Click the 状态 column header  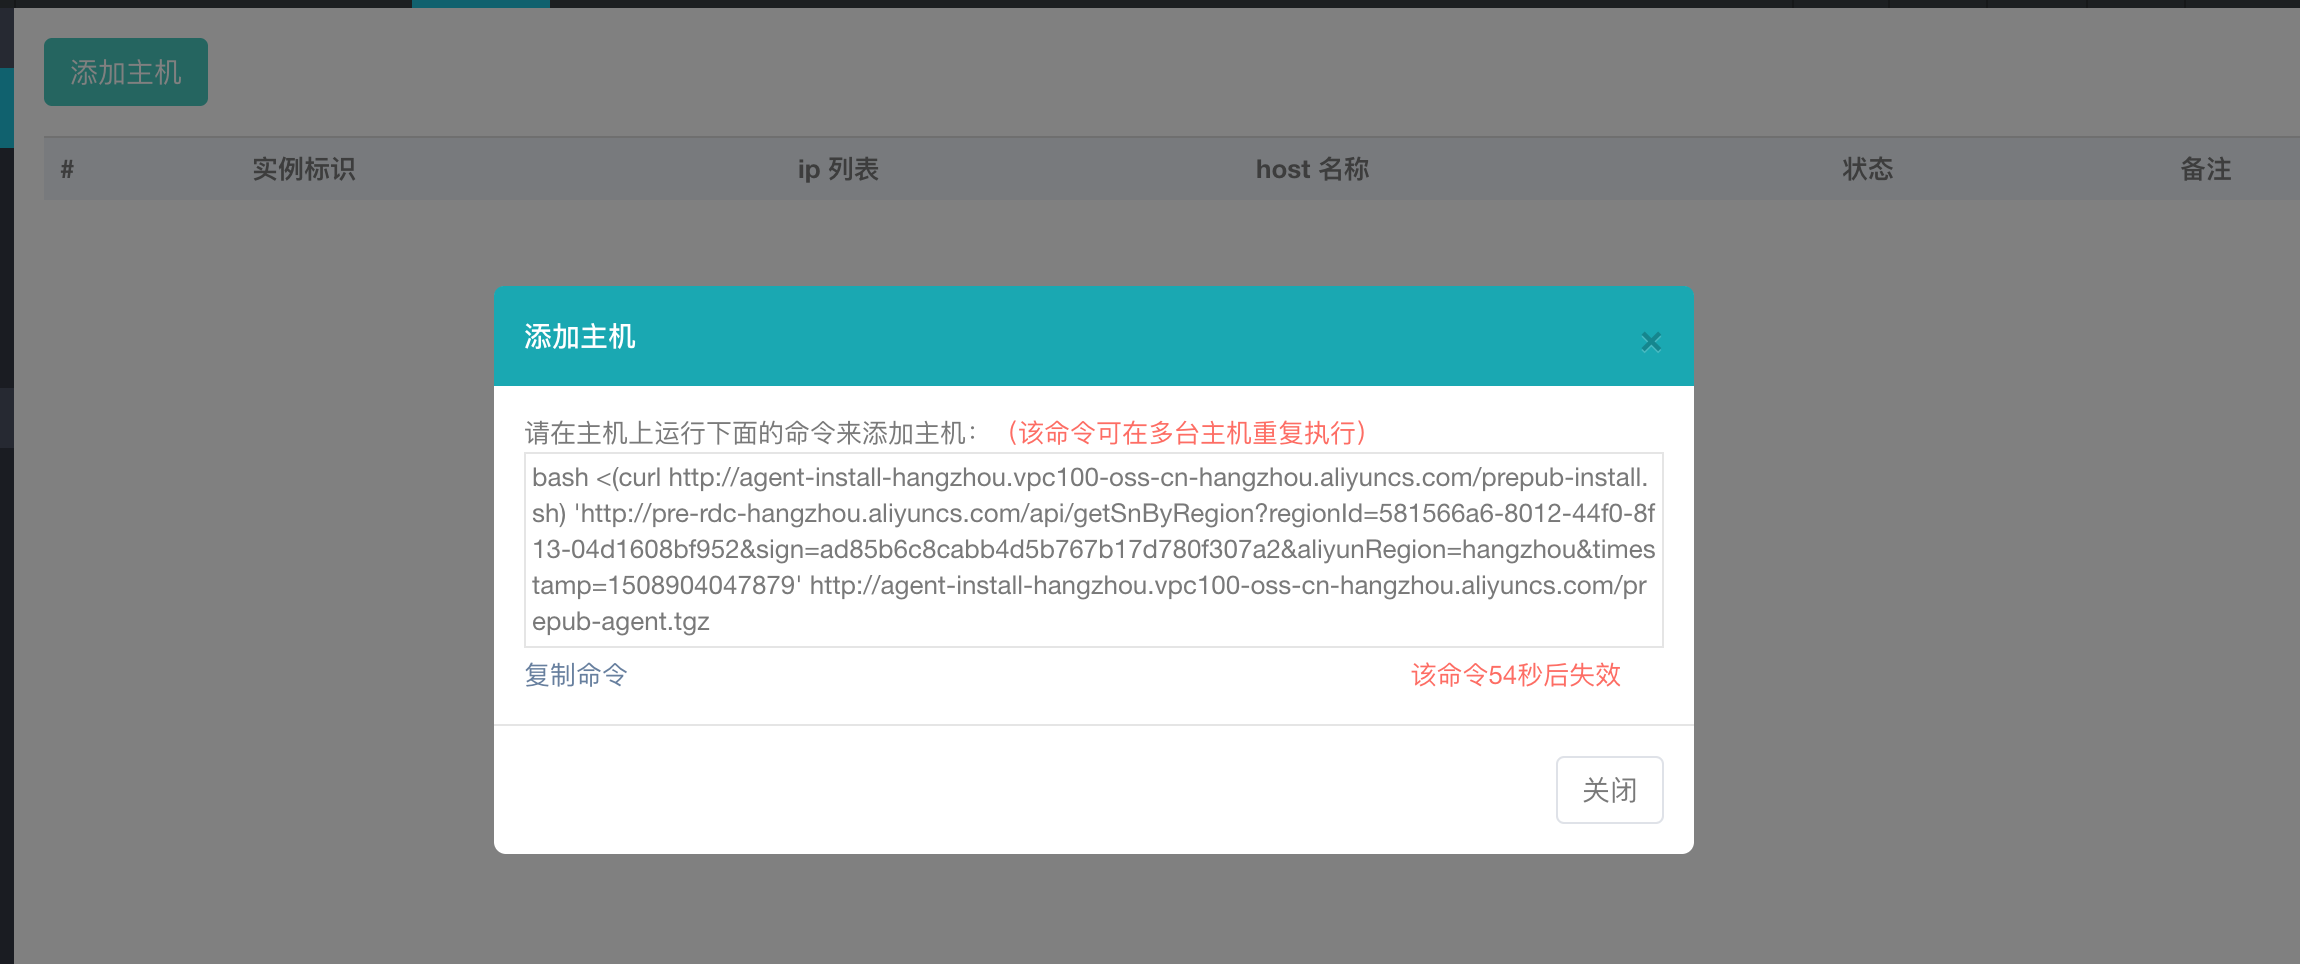pyautogui.click(x=1868, y=169)
